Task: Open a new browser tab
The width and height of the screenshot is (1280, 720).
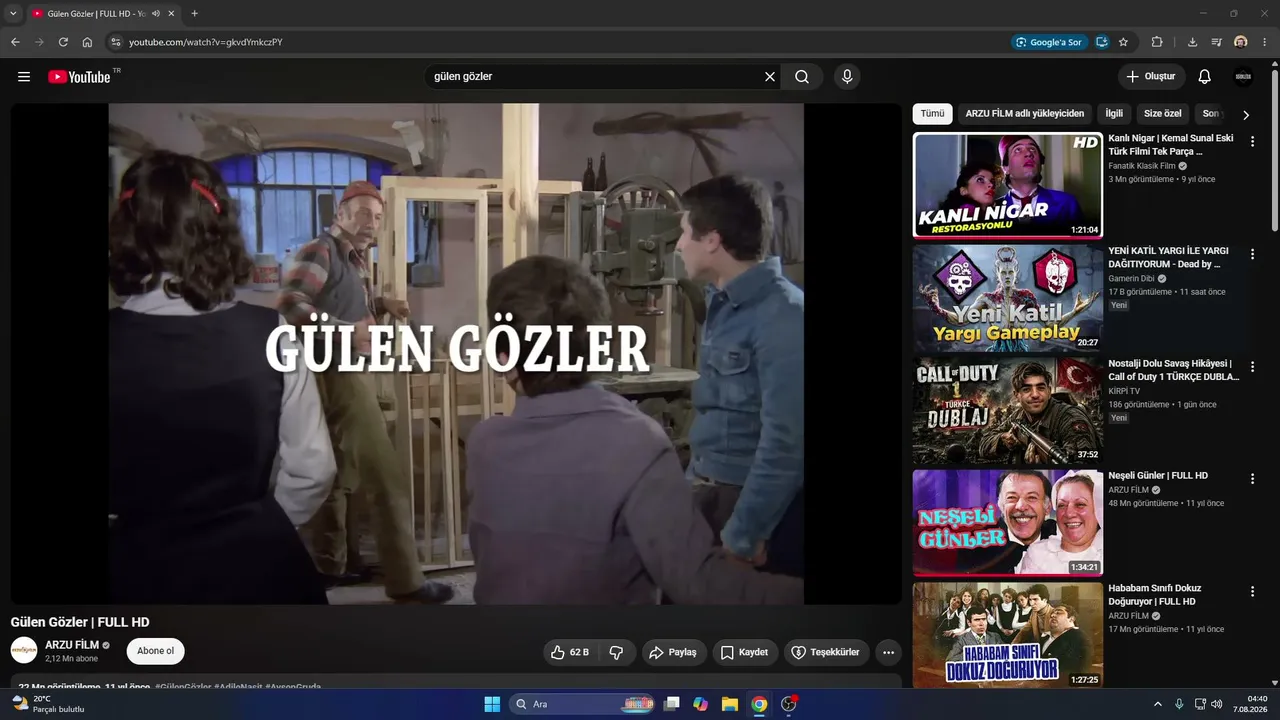Action: tap(194, 14)
